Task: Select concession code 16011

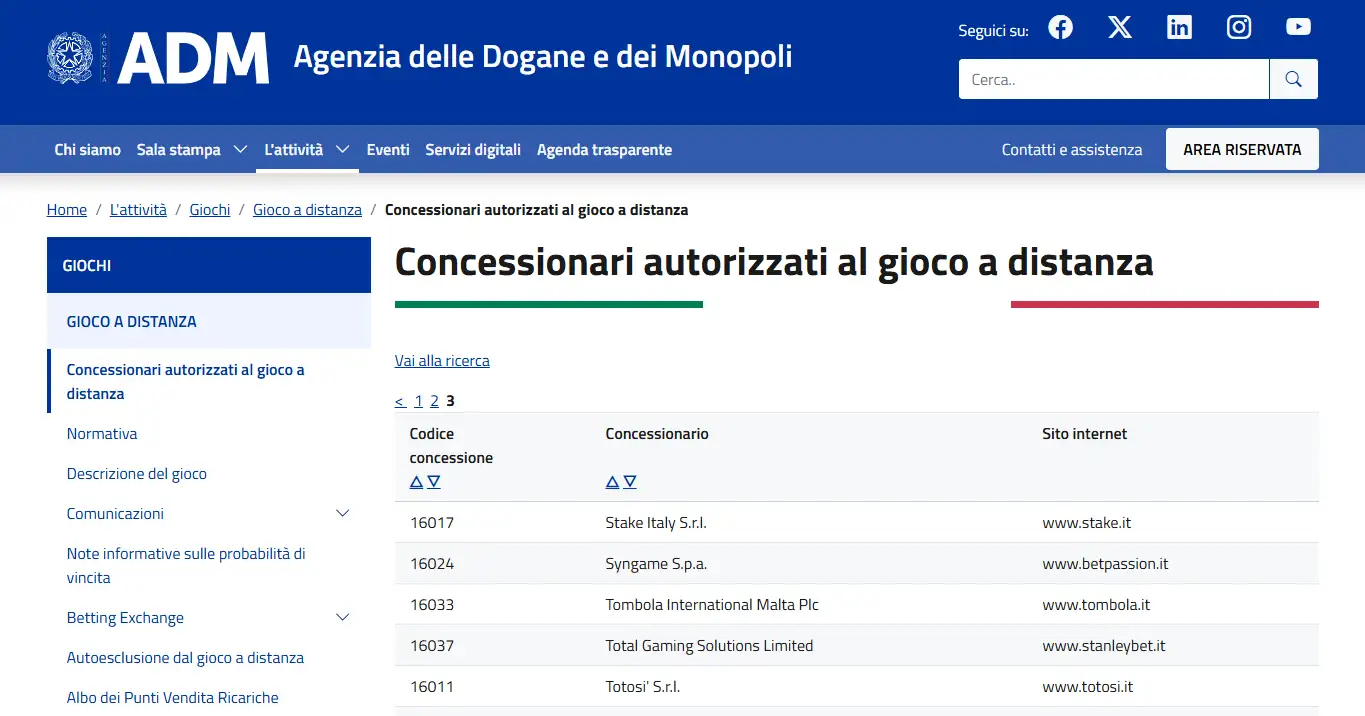Action: click(x=431, y=687)
